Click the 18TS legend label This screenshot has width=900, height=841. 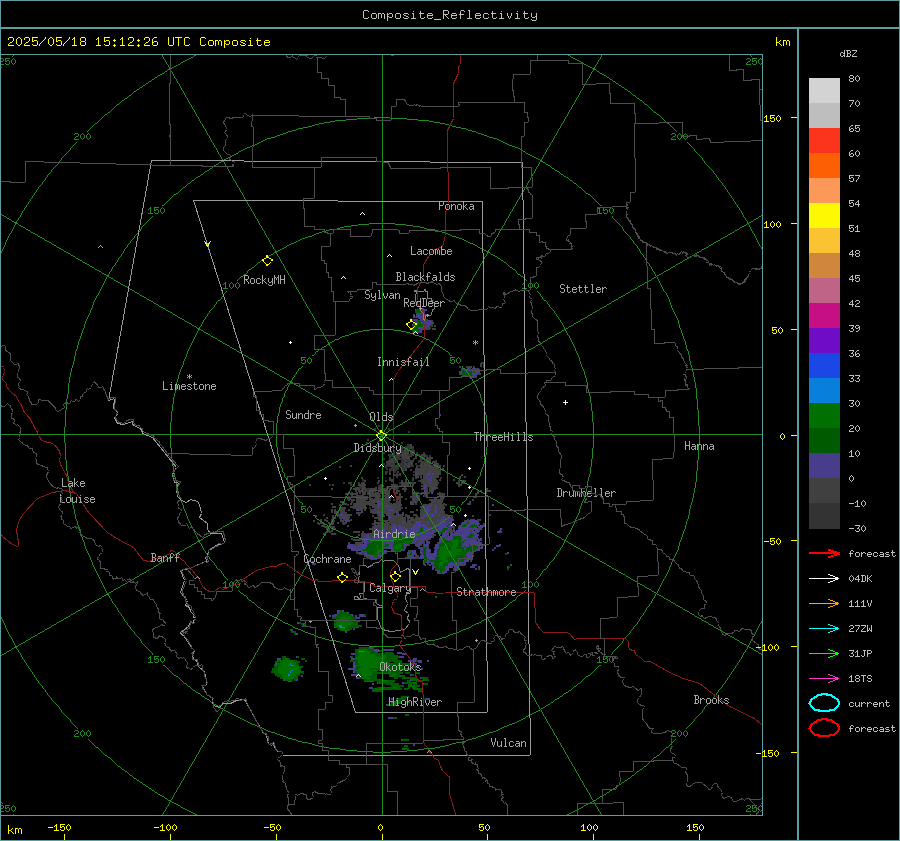(860, 679)
